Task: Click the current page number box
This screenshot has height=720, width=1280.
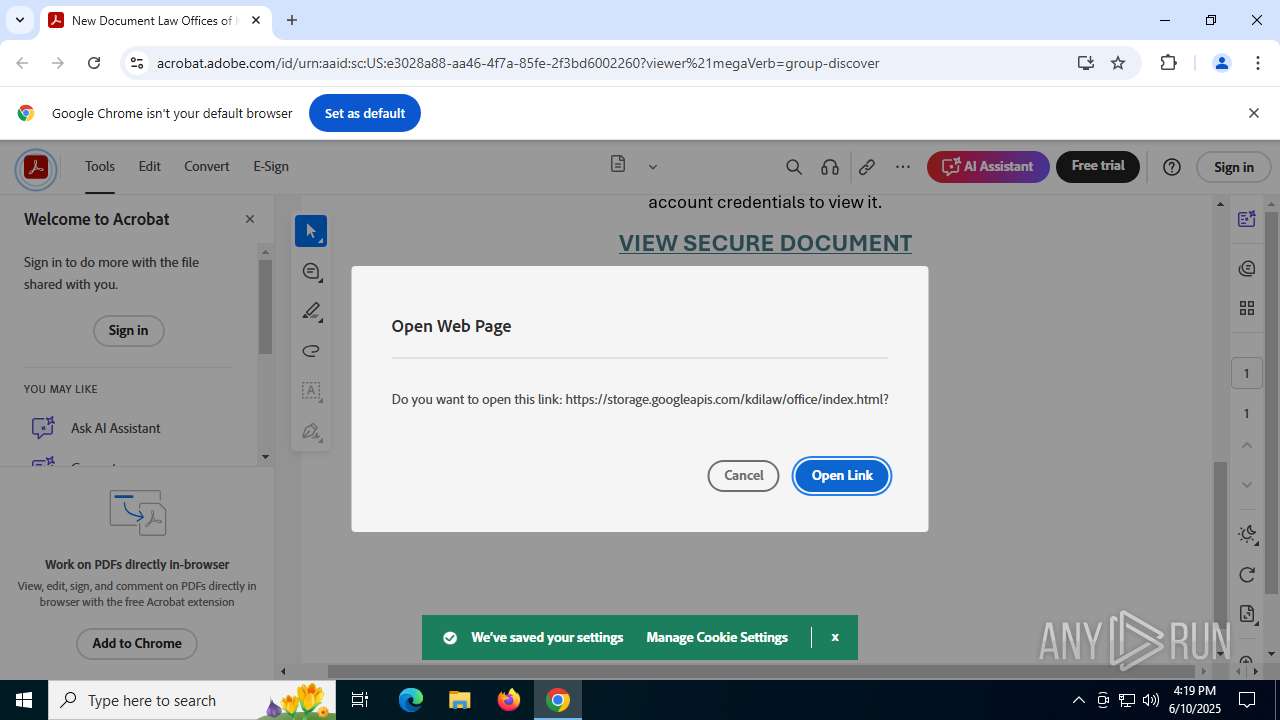Action: 1246,374
